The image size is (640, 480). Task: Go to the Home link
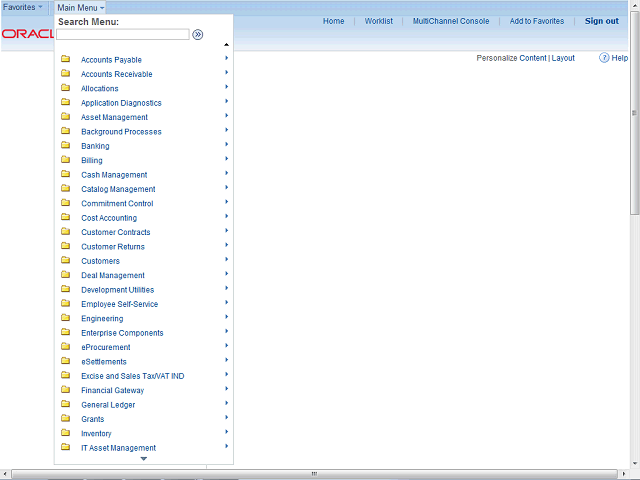pos(333,21)
